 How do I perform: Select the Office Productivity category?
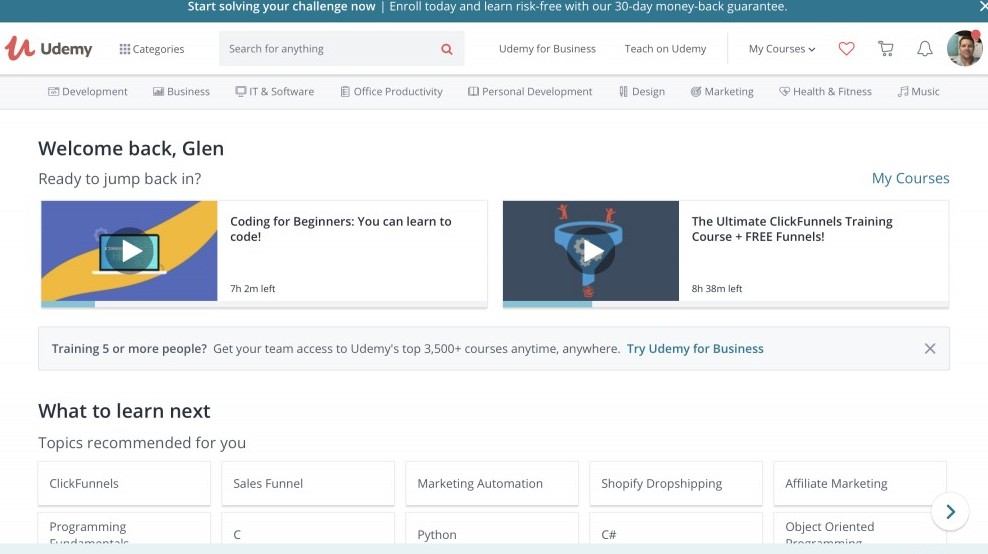click(x=391, y=91)
